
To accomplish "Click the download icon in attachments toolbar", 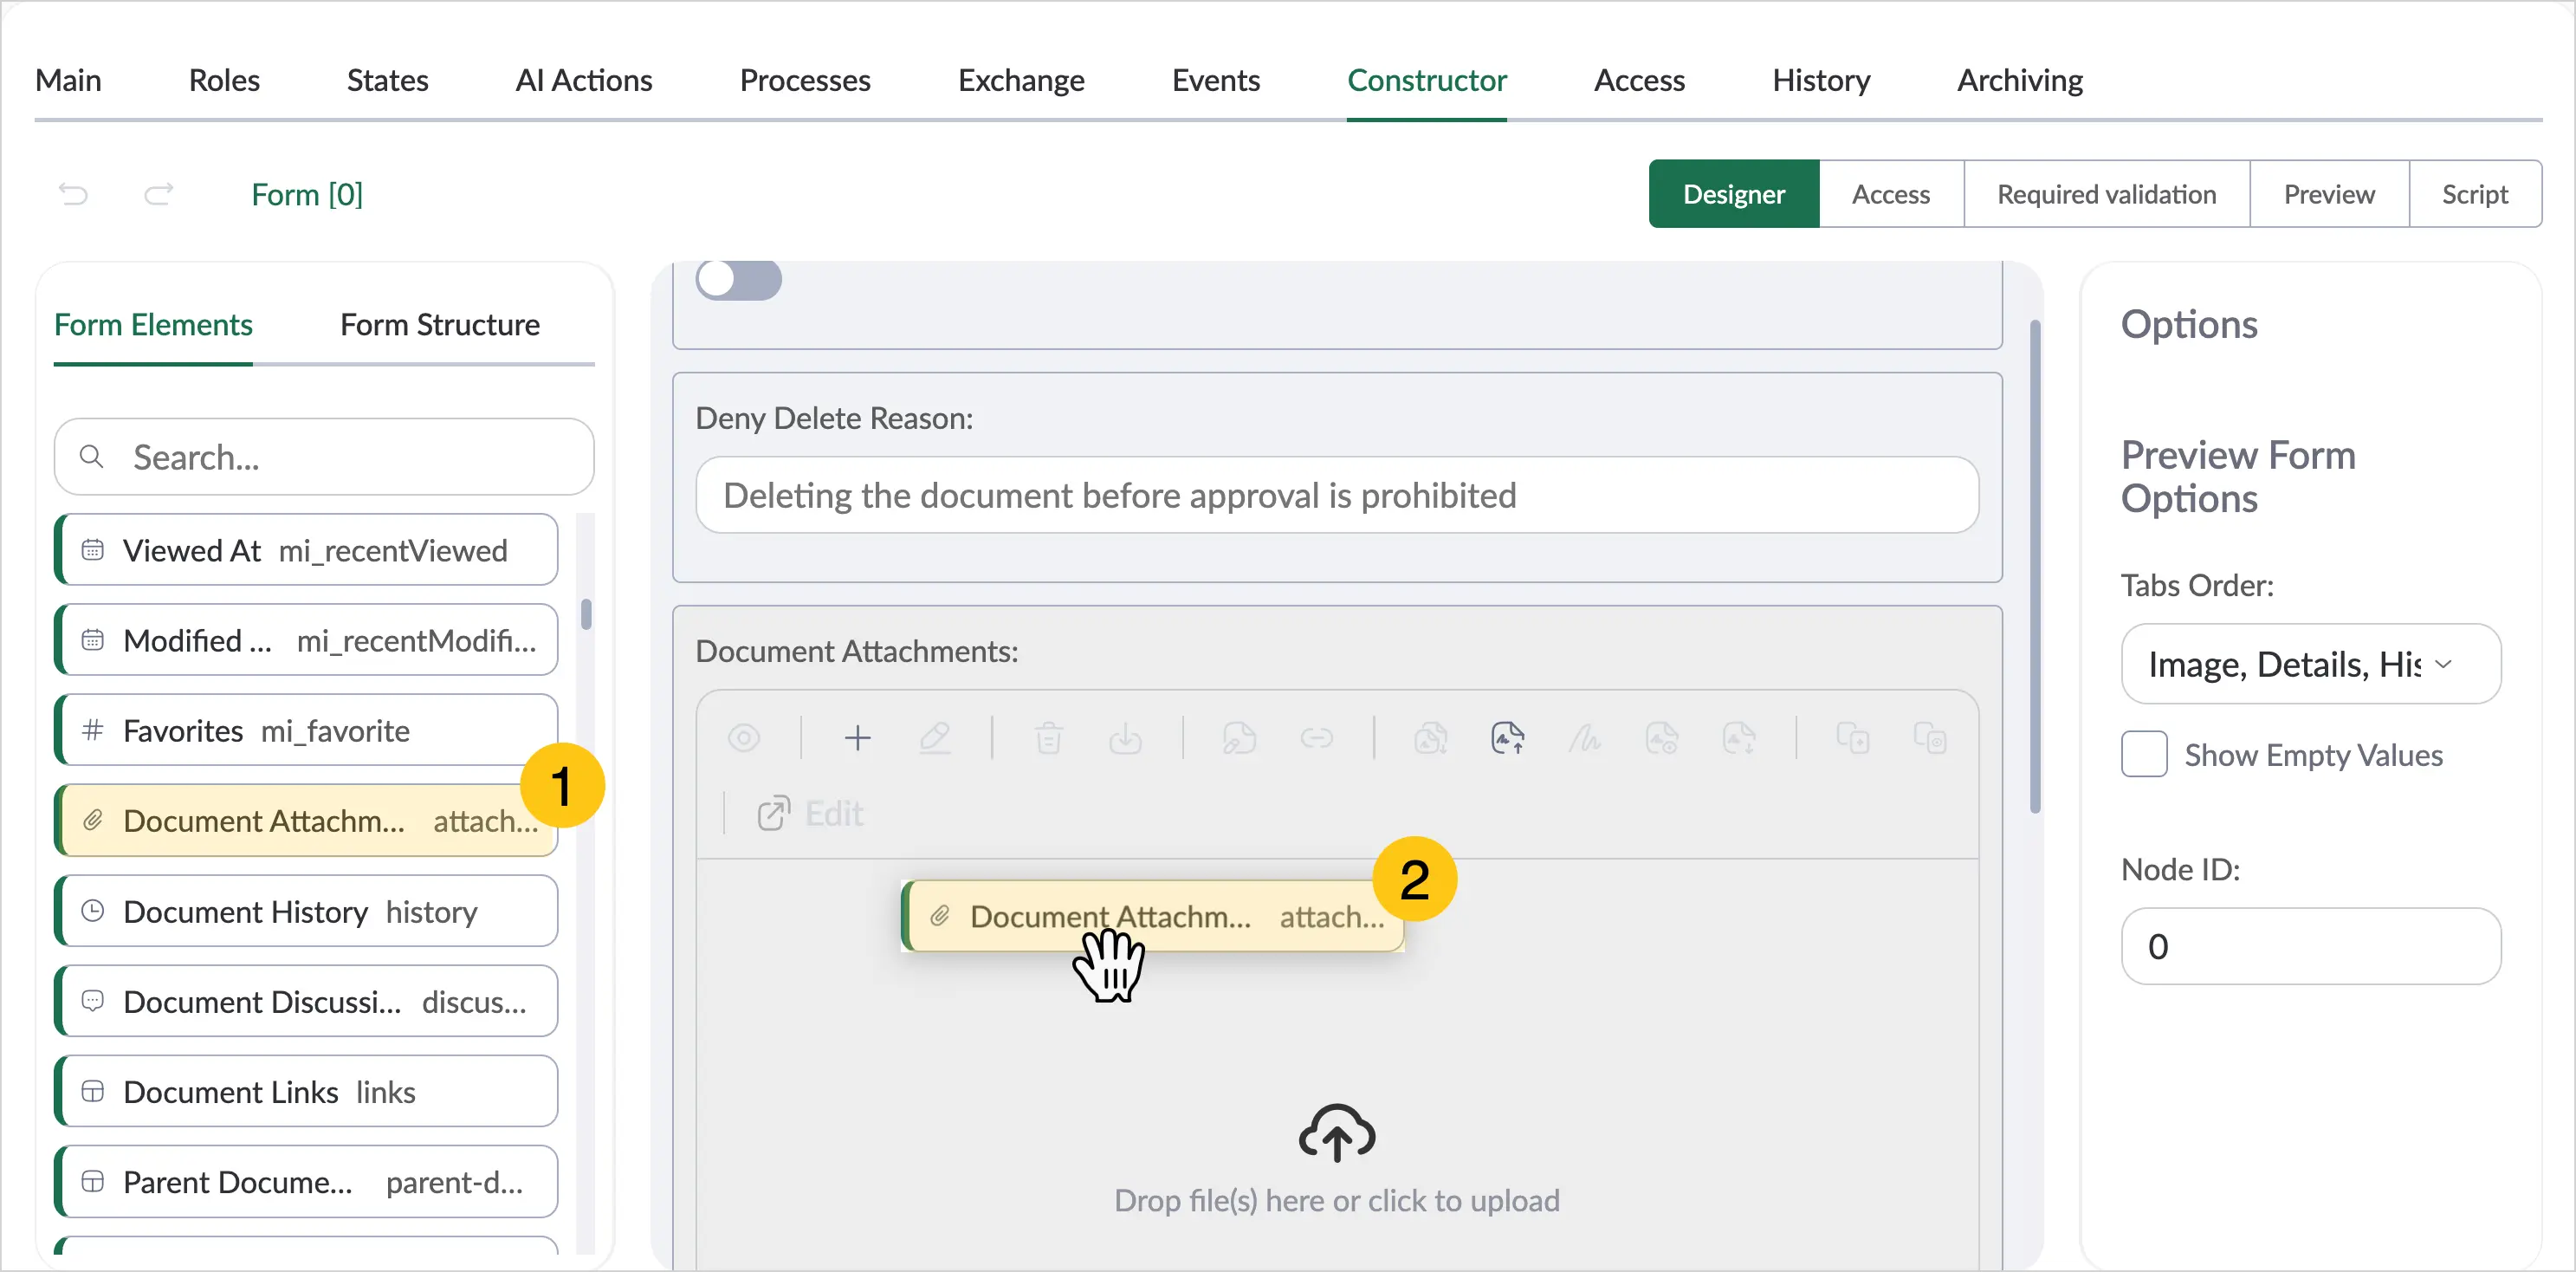I will [1126, 738].
